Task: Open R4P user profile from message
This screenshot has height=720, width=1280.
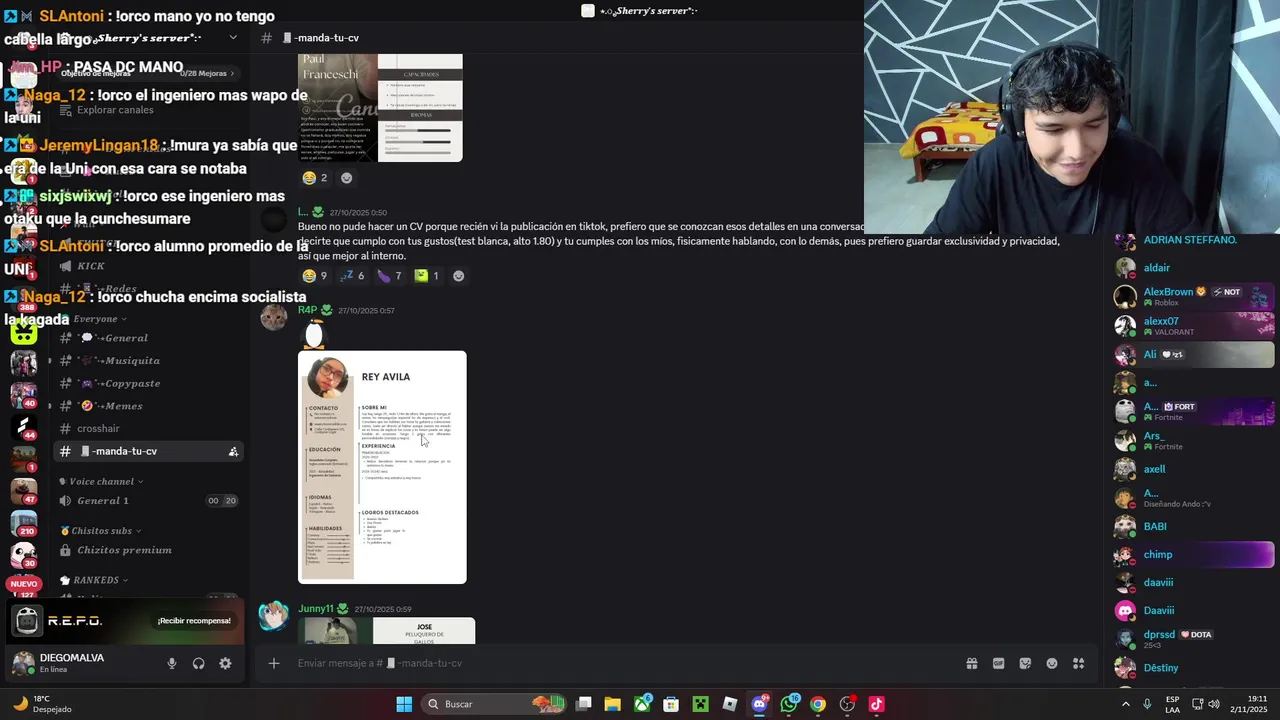Action: [307, 310]
